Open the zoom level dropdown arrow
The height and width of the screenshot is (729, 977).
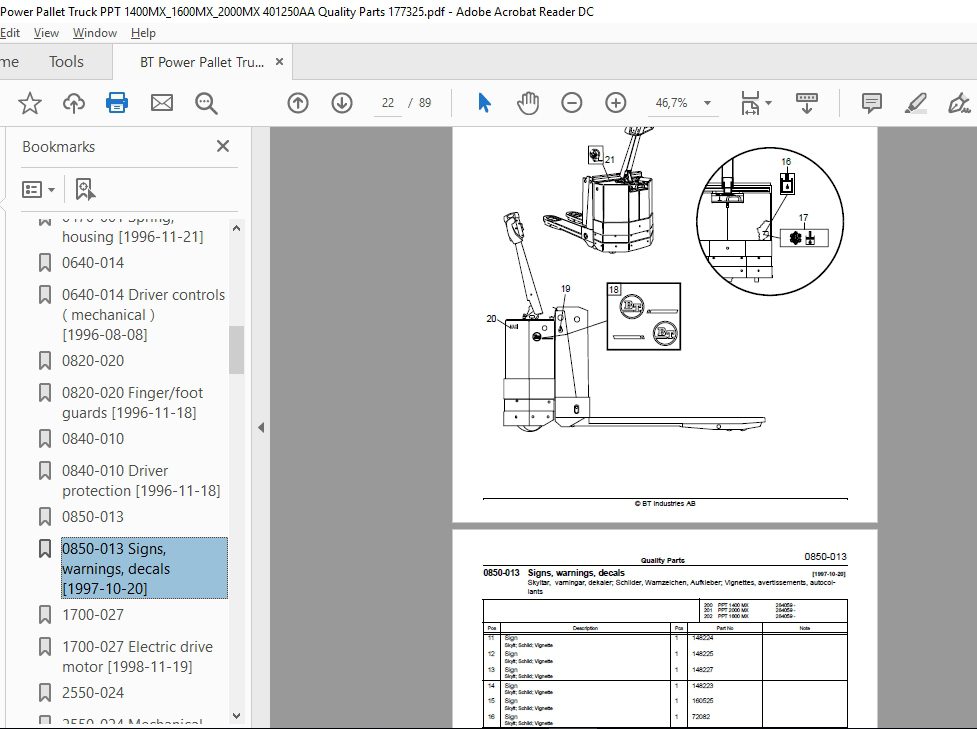pyautogui.click(x=707, y=103)
